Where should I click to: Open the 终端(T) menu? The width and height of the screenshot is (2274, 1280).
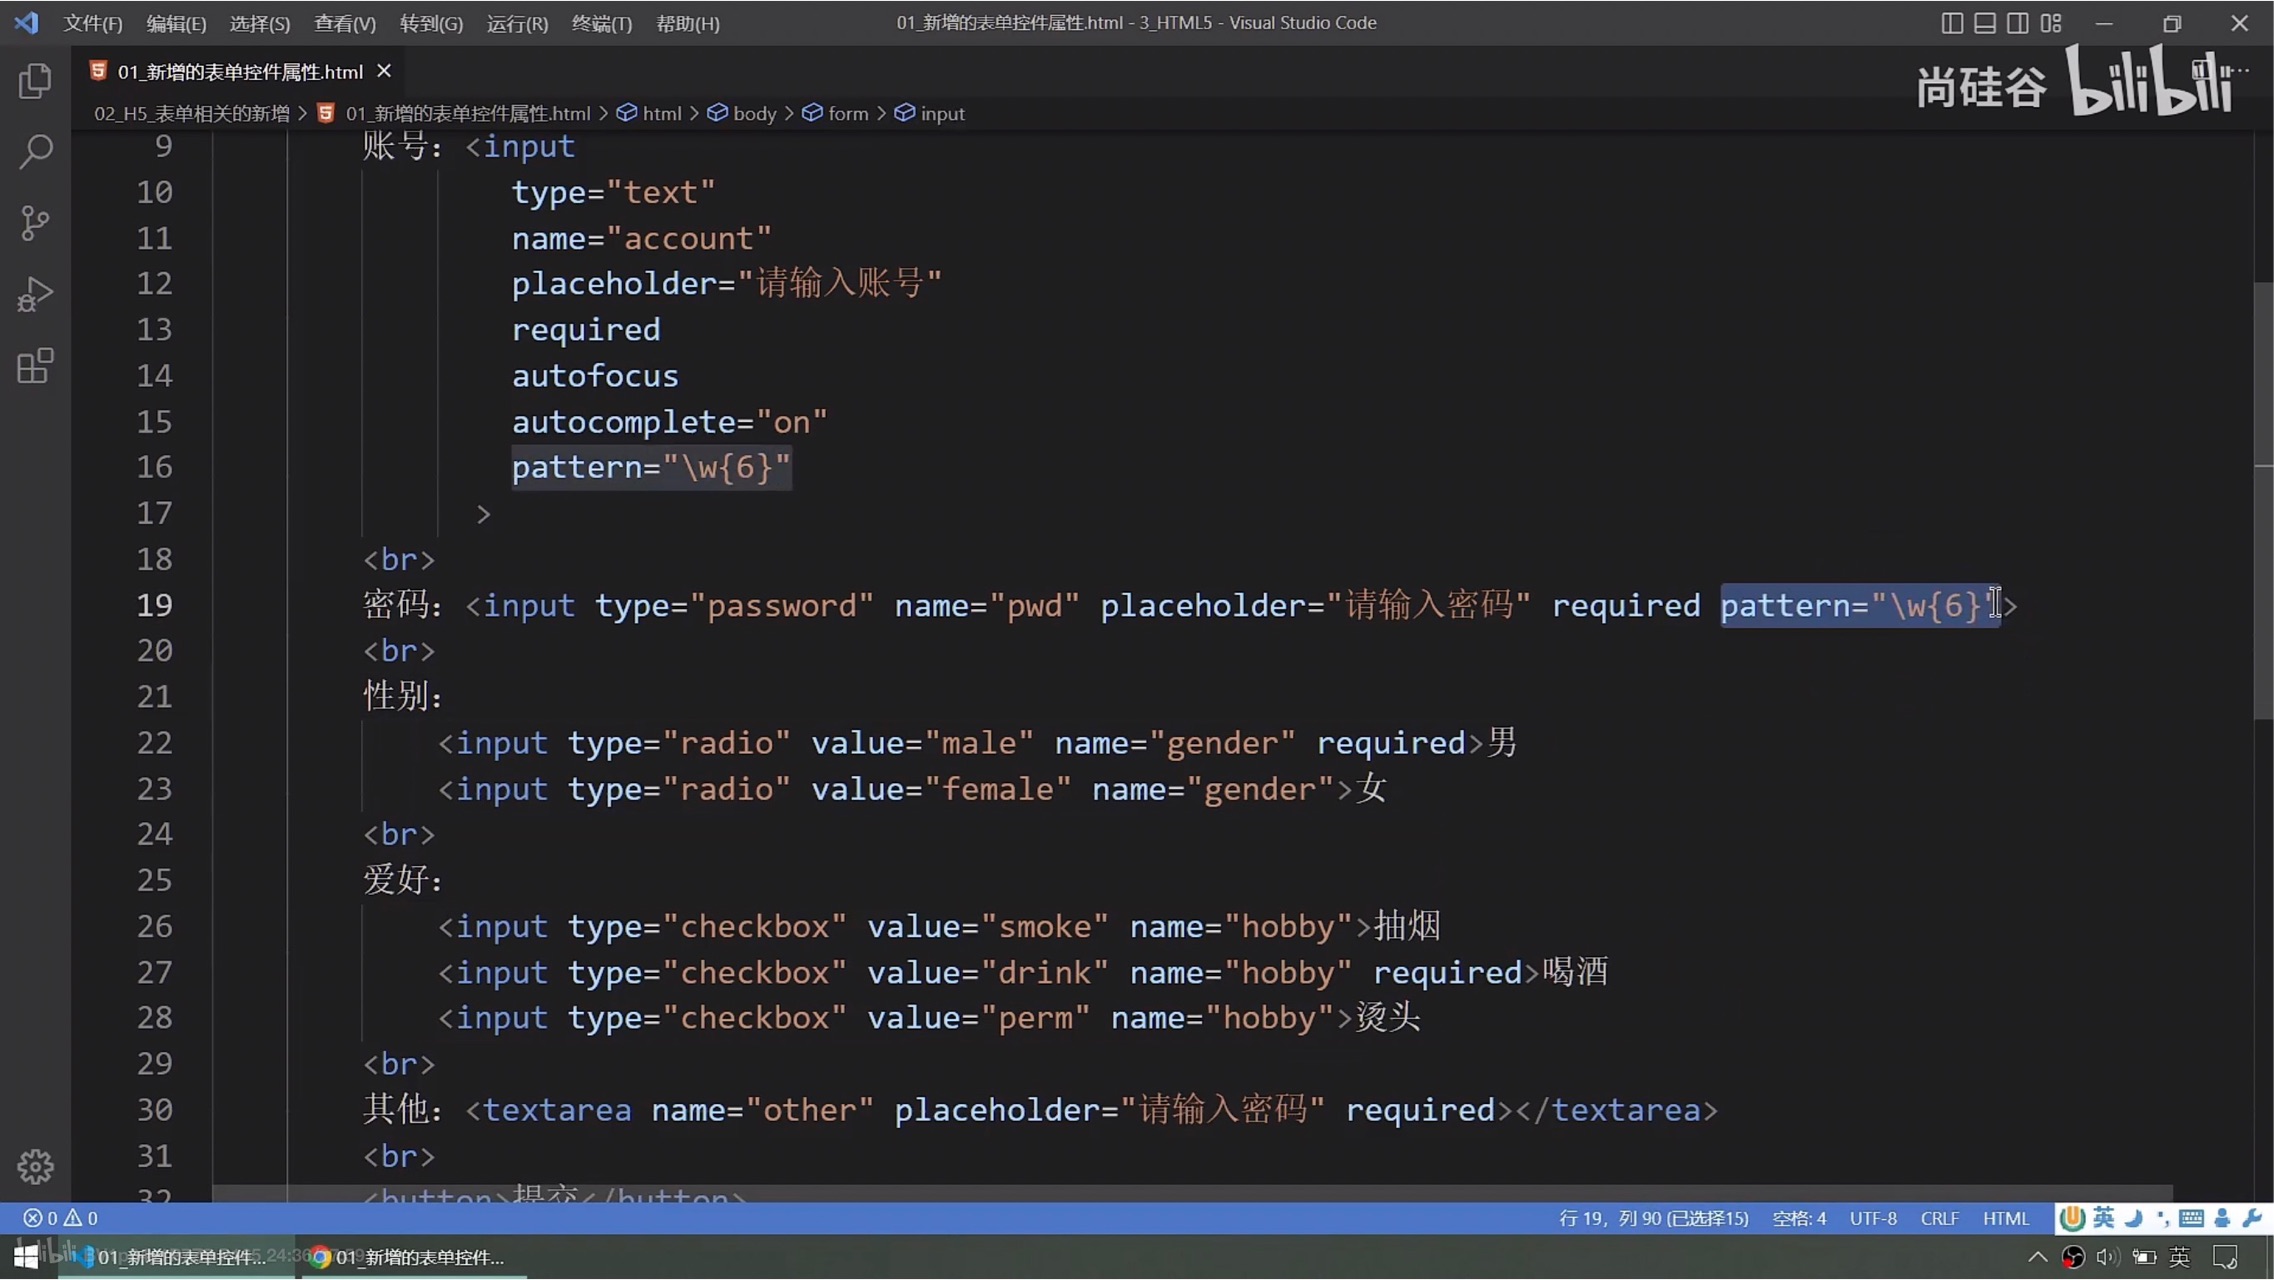click(x=601, y=23)
